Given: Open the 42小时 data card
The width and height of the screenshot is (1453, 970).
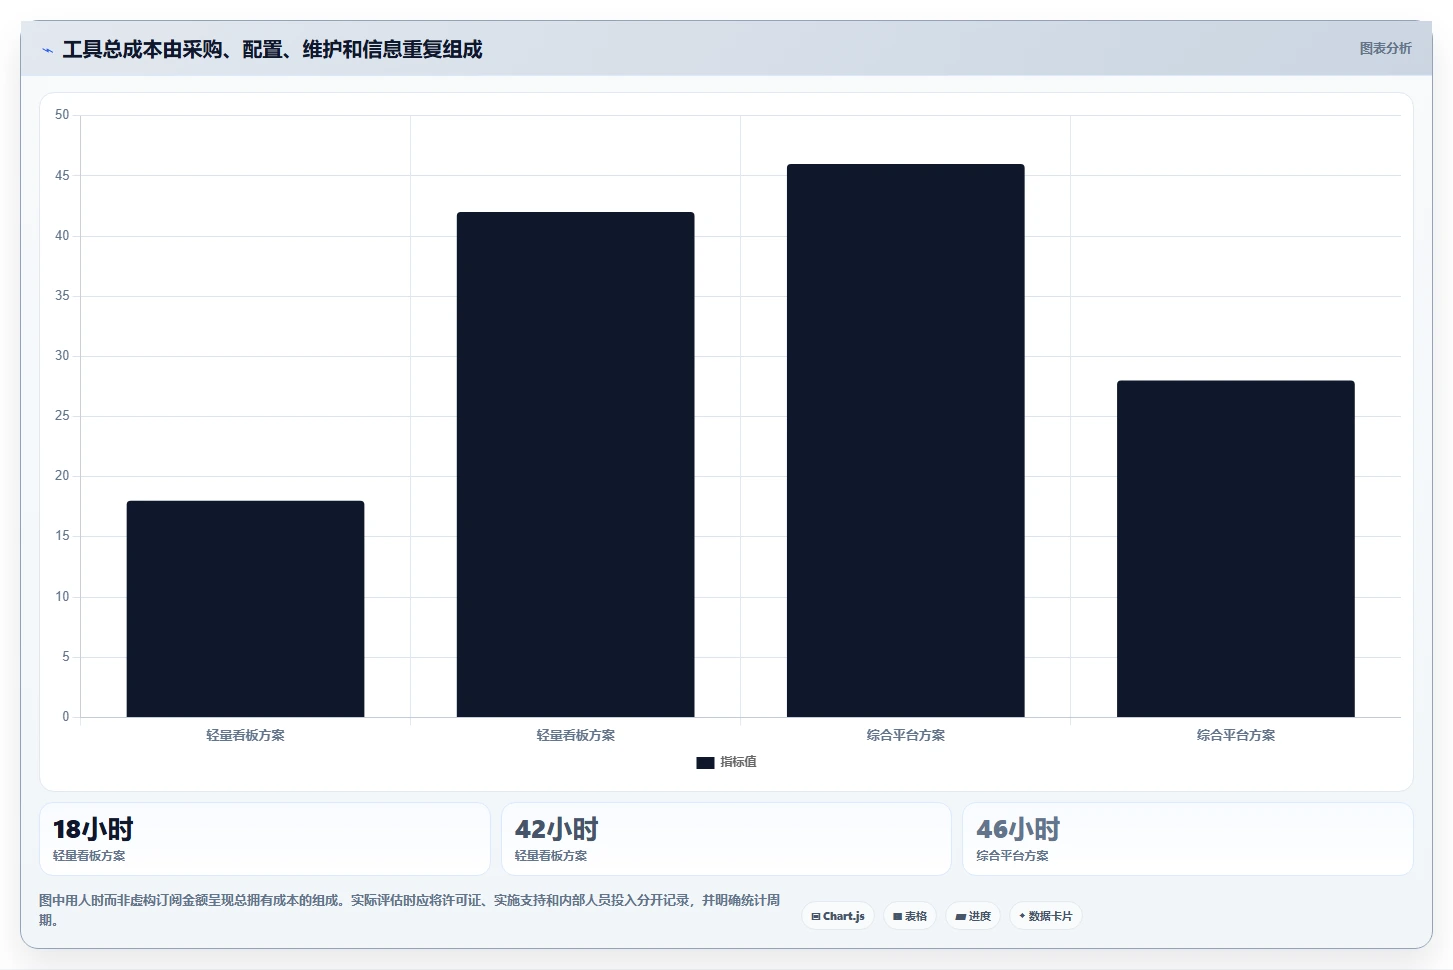Looking at the screenshot, I should [726, 839].
